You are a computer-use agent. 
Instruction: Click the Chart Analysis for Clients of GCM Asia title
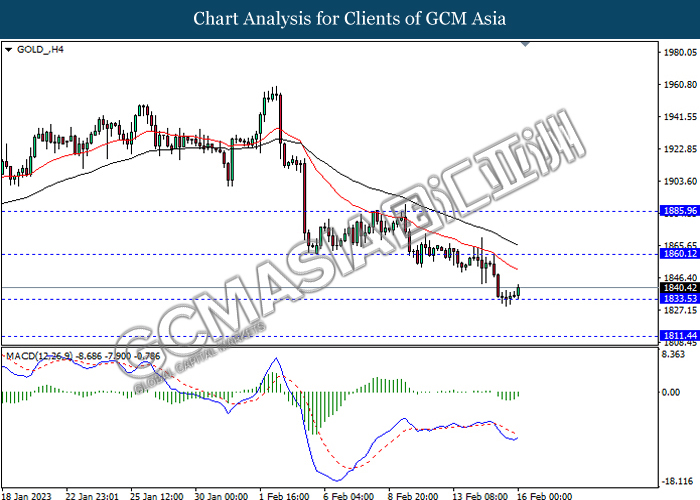350,19
